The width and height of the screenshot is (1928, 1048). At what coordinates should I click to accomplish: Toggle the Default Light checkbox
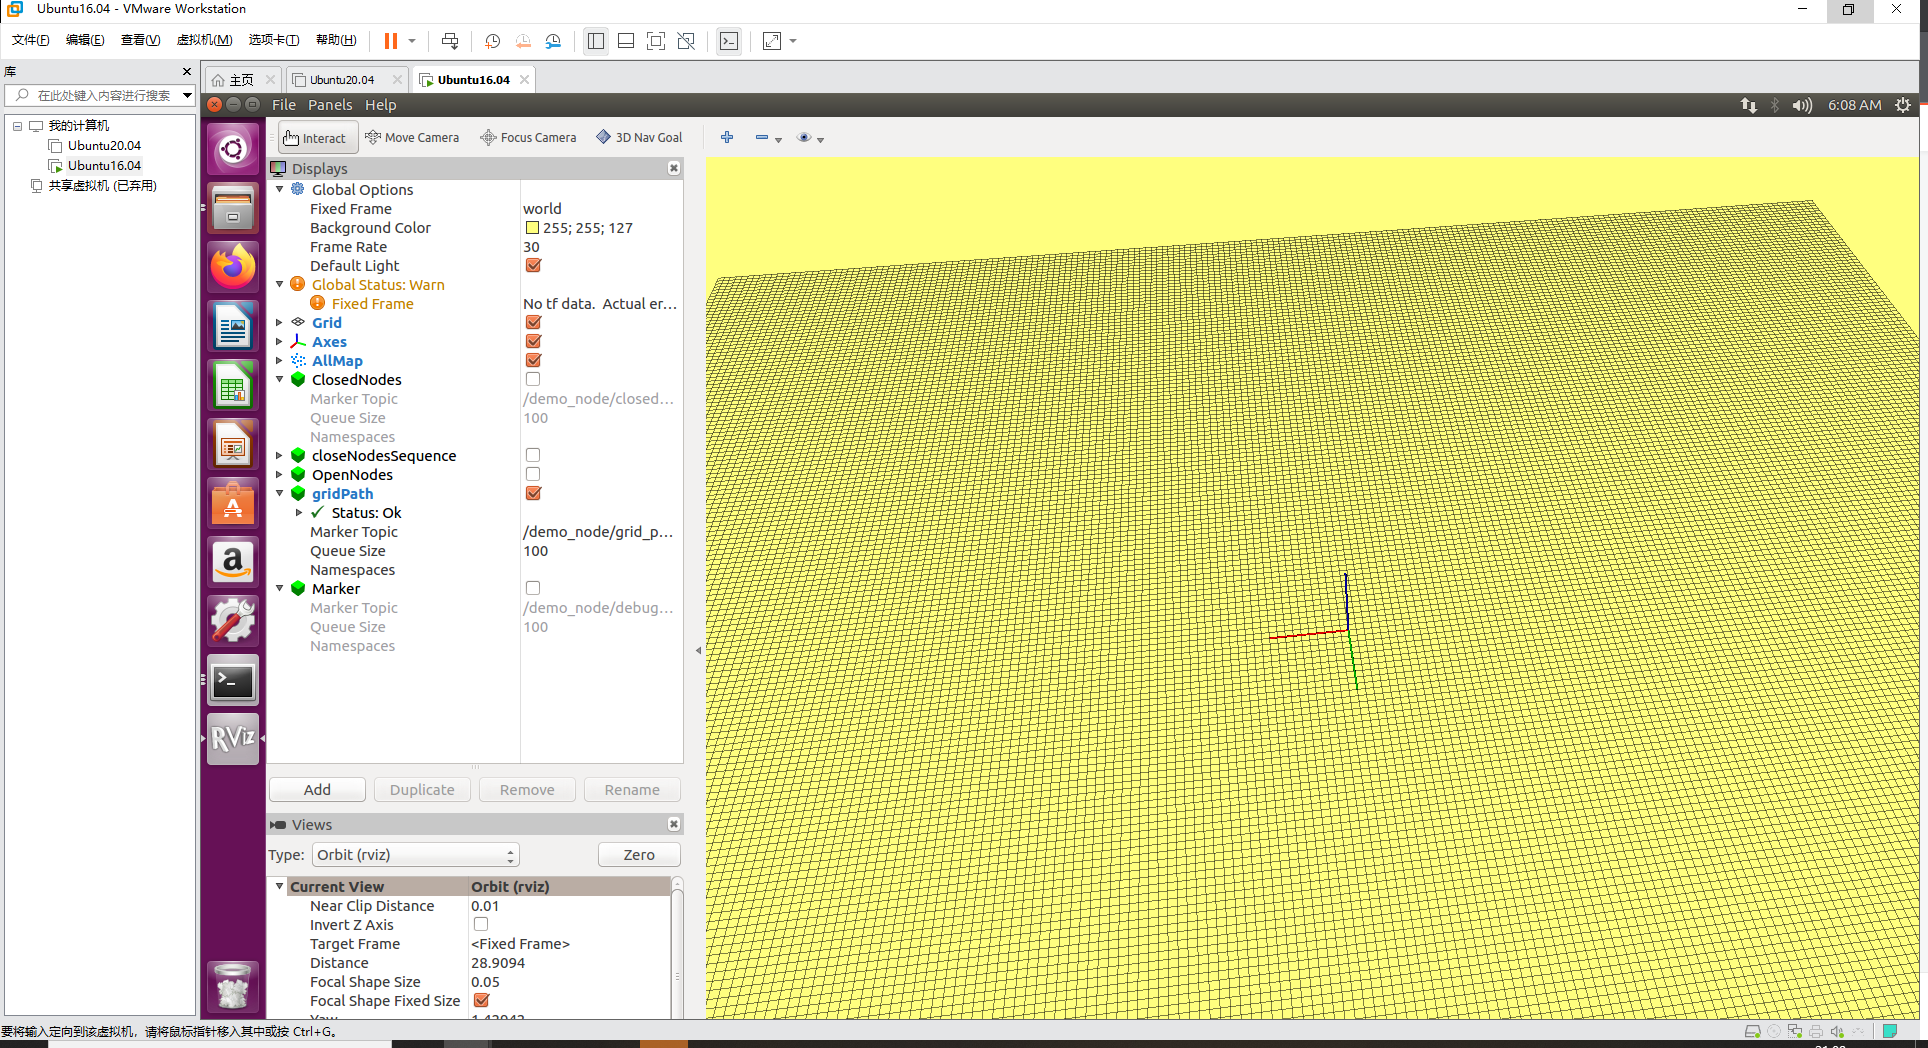[533, 265]
